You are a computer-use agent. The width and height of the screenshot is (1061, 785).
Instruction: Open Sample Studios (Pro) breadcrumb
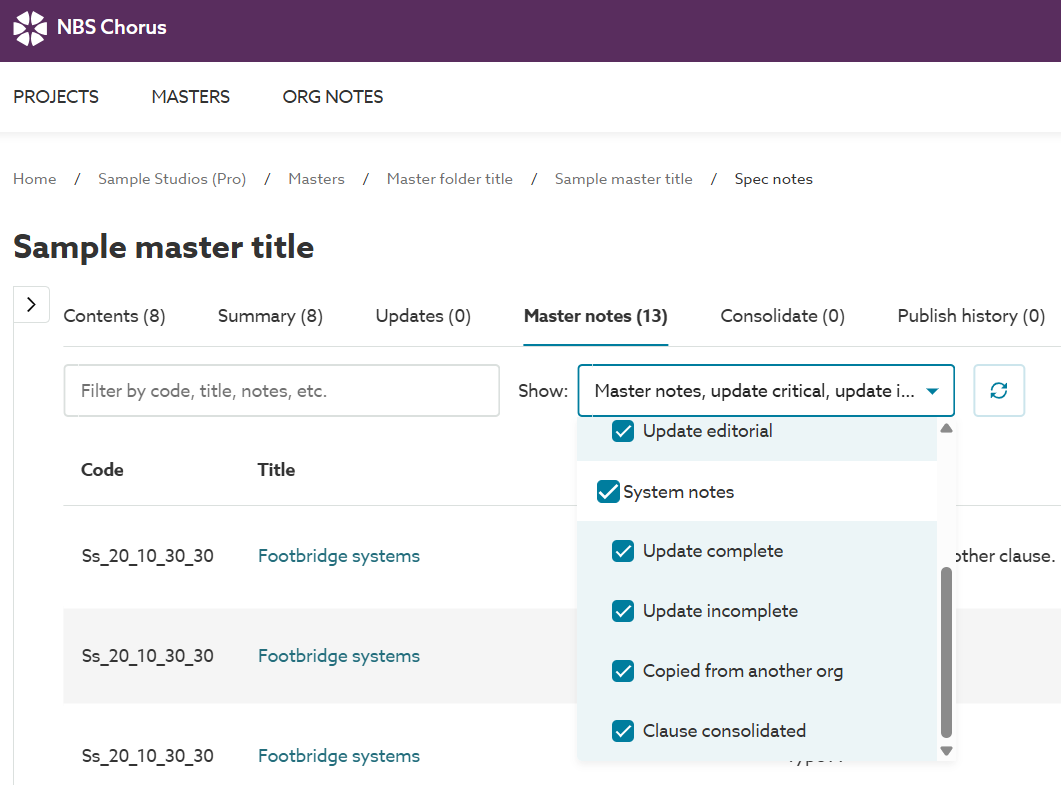[x=172, y=179]
